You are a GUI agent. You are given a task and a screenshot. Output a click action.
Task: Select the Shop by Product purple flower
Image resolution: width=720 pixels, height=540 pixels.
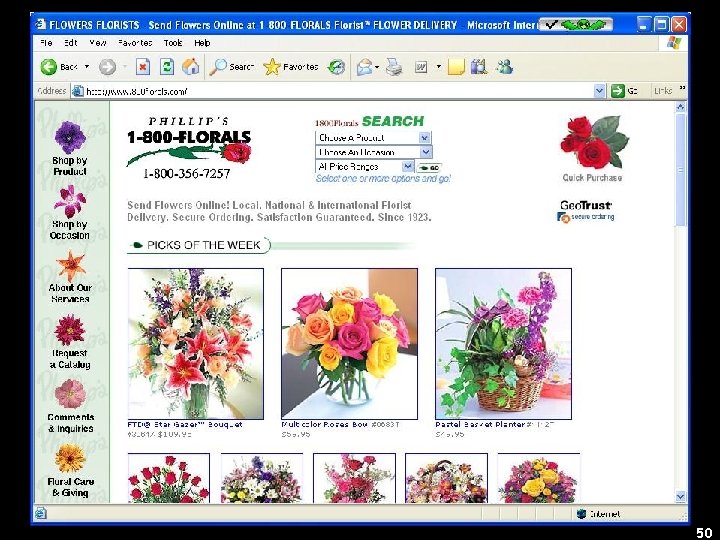(x=70, y=137)
